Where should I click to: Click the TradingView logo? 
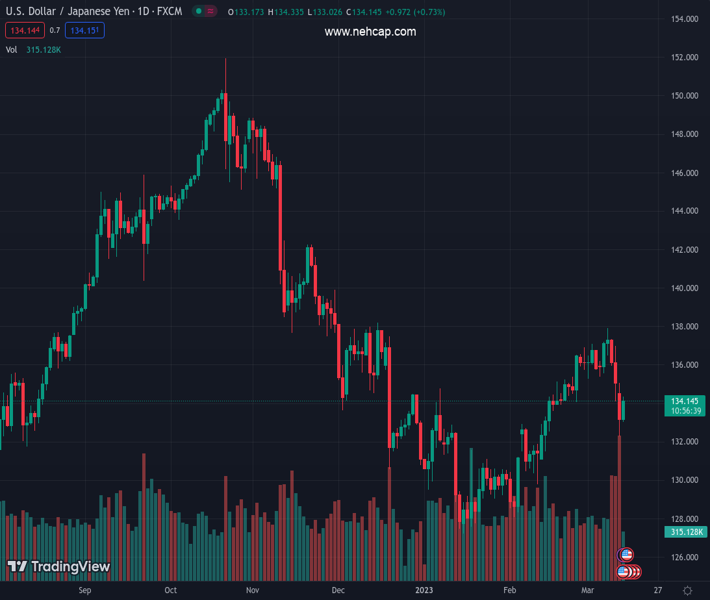point(58,567)
